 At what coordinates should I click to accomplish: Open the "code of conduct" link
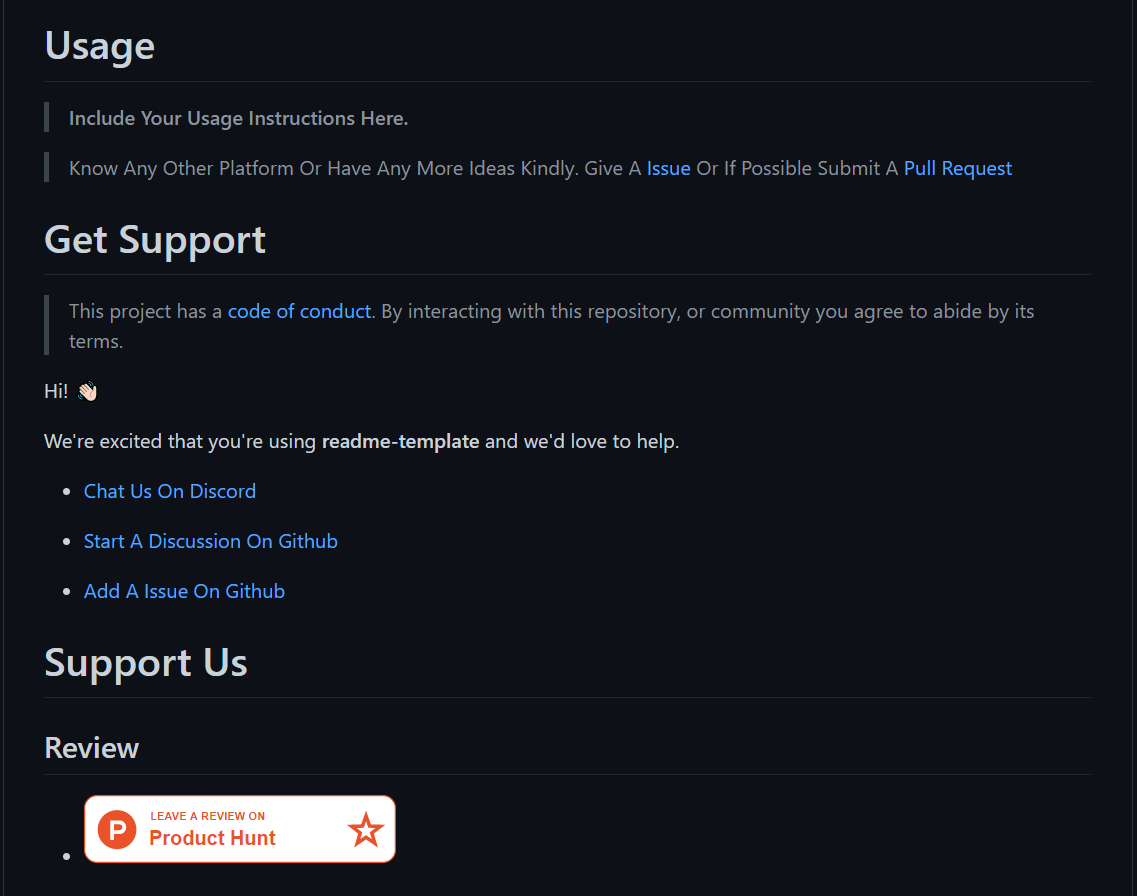point(299,311)
